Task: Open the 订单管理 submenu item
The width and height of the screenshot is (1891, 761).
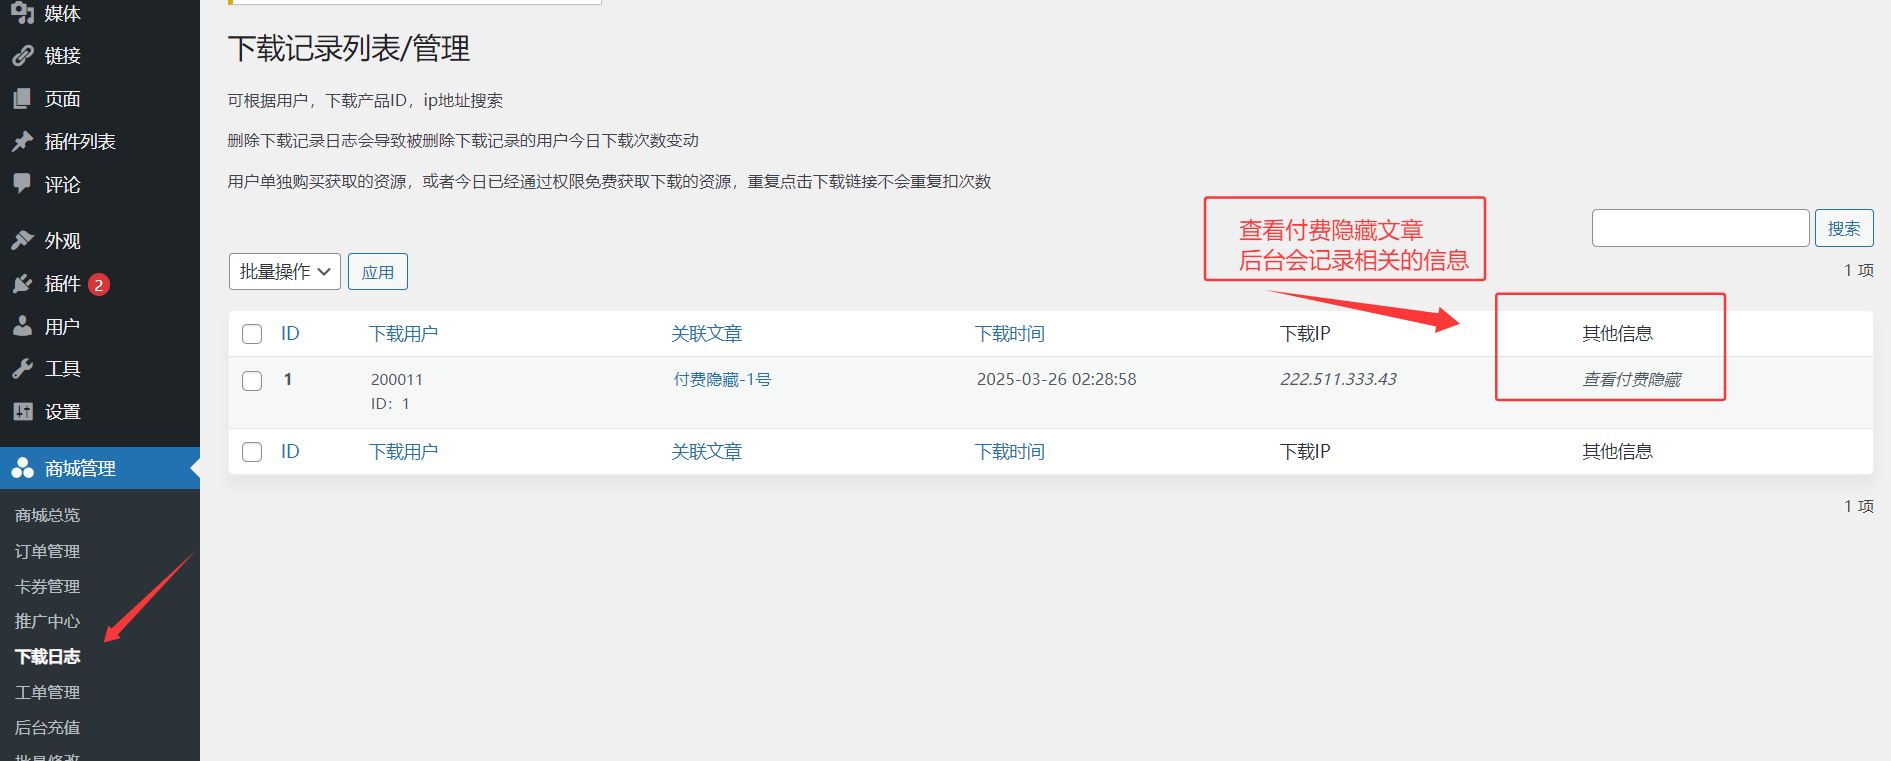Action: (x=47, y=551)
